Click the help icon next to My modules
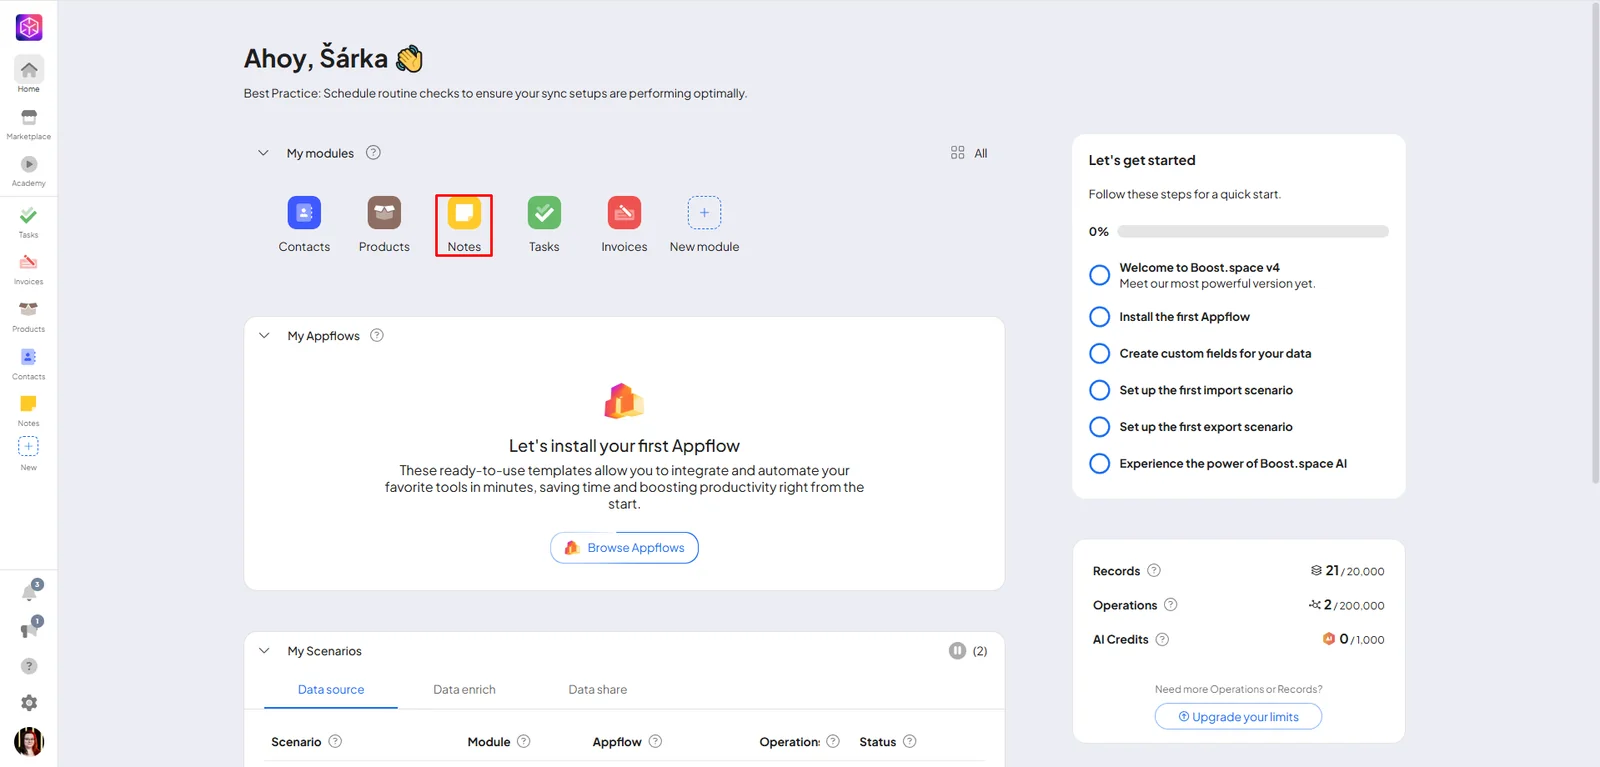1600x767 pixels. coord(373,153)
